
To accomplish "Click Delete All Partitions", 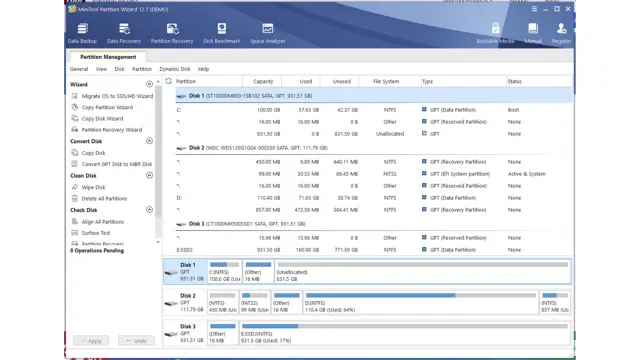I will (99, 198).
